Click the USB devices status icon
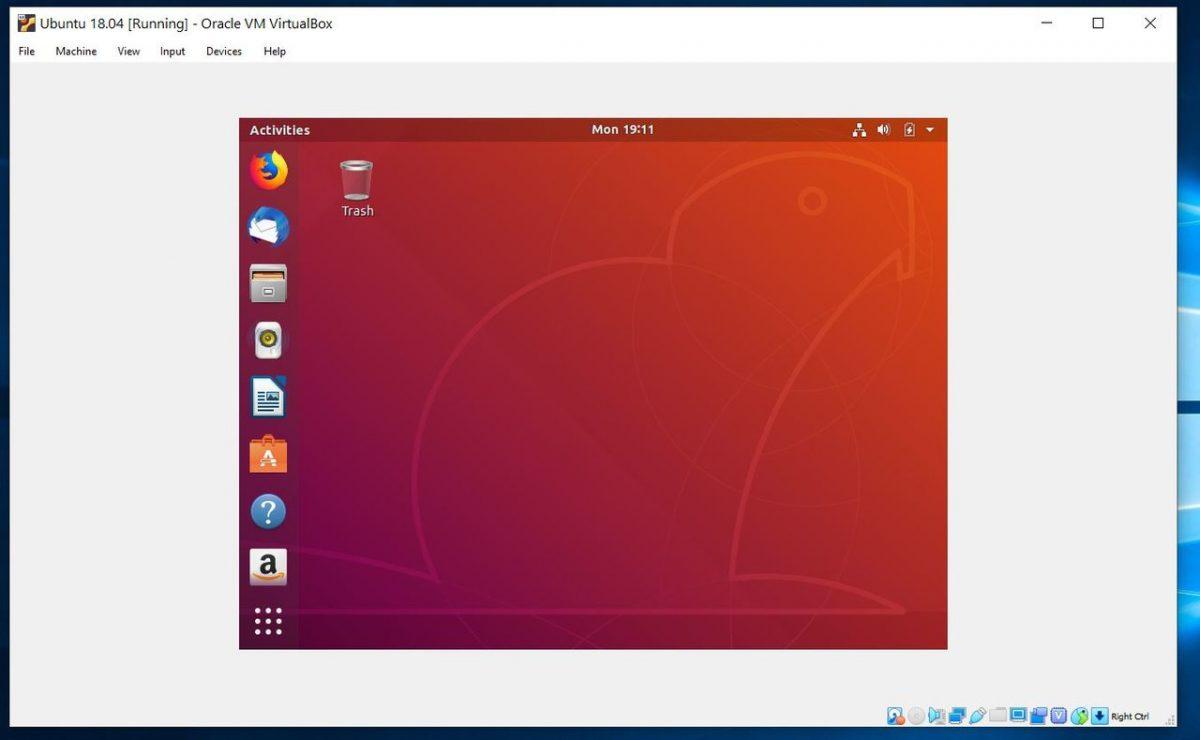 [978, 716]
